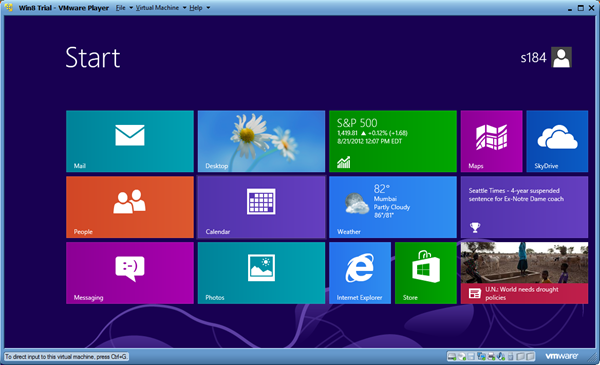
Task: Open the Seattle Times sports tile
Action: pos(524,207)
